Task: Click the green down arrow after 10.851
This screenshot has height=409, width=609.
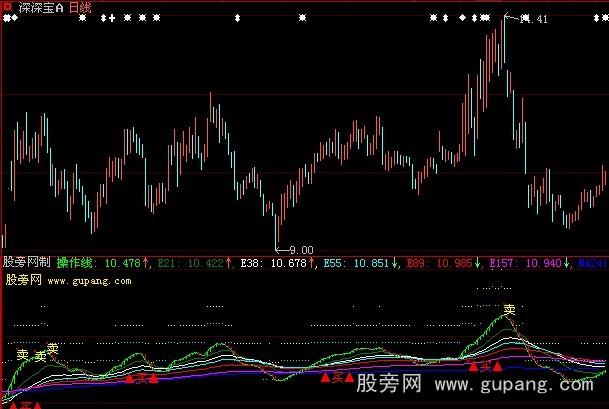Action: click(x=394, y=263)
